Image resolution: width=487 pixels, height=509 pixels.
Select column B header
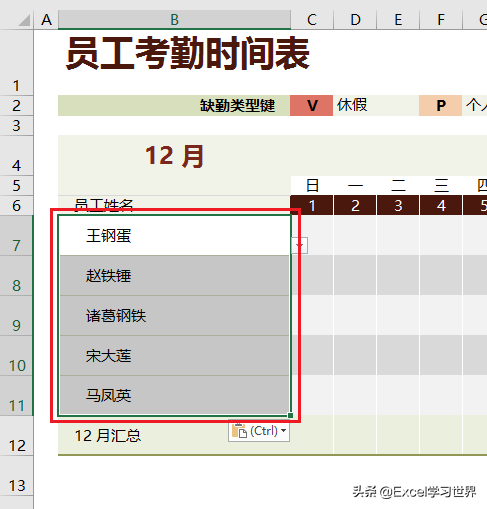(174, 20)
